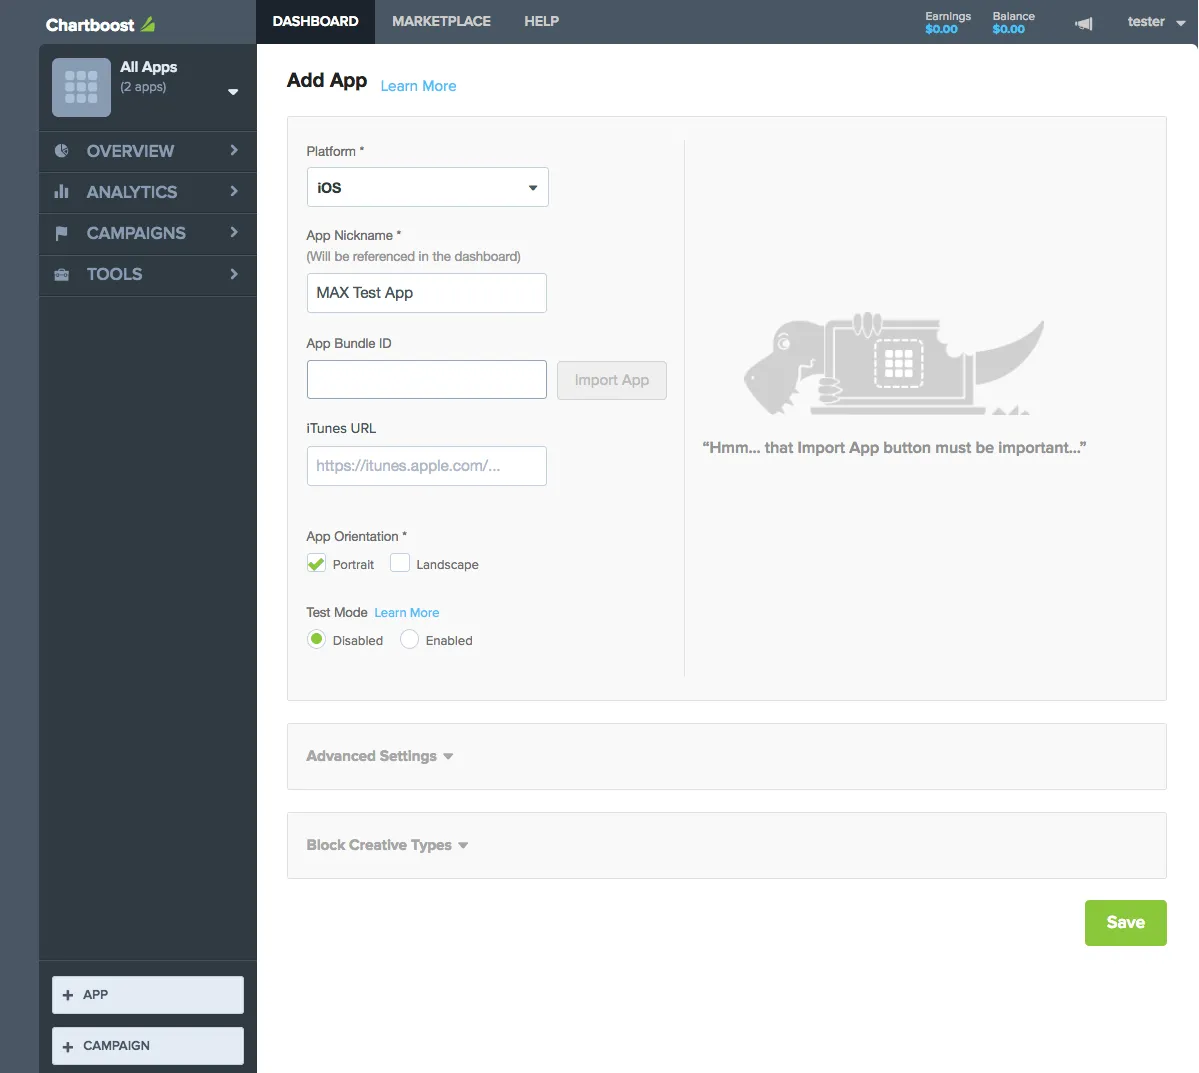Click the Chartboost logo
Screen dimensions: 1199x1073
(100, 24)
